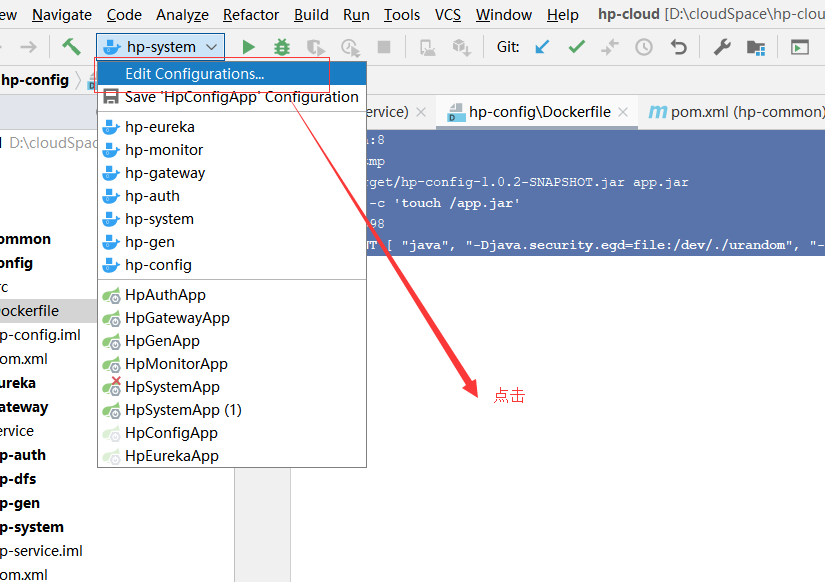Open the Build menu

[311, 15]
